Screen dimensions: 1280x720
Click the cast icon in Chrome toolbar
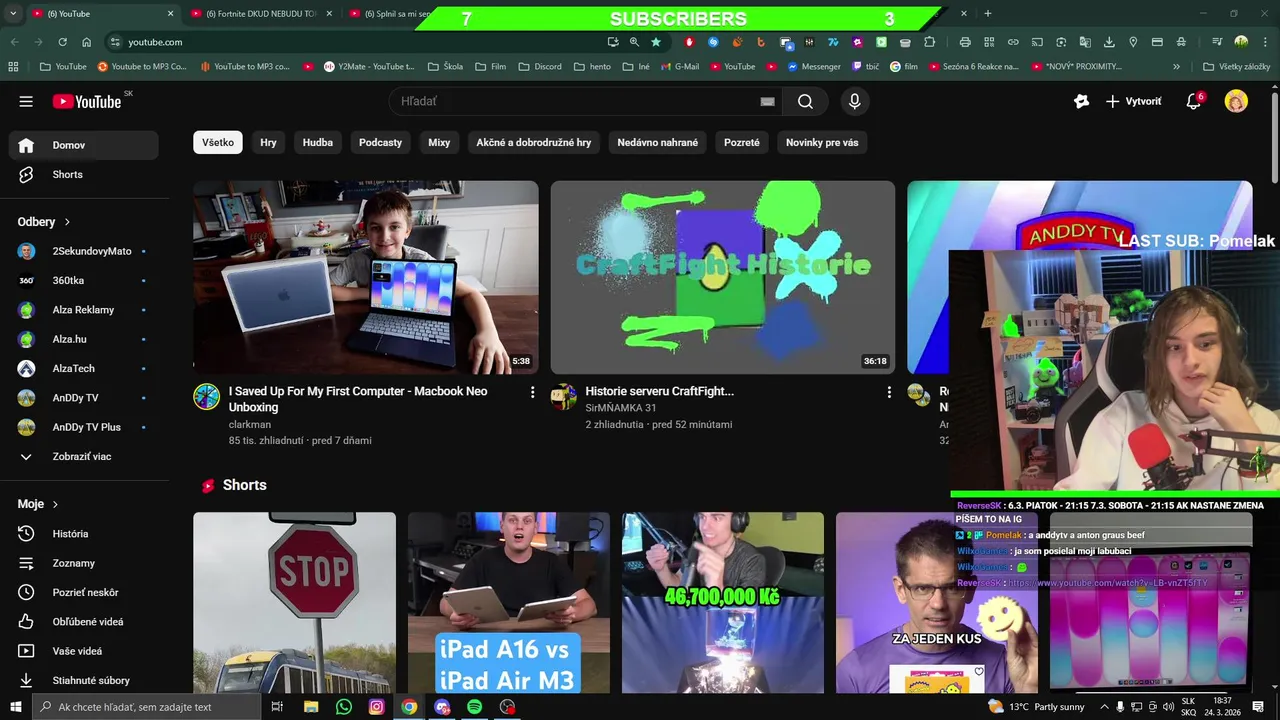tap(1037, 42)
